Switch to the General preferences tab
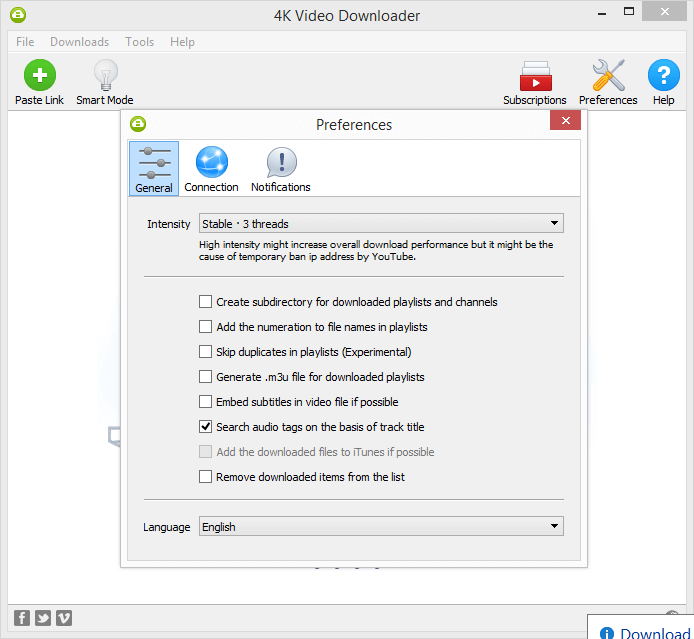The height and width of the screenshot is (639, 694). coord(154,169)
